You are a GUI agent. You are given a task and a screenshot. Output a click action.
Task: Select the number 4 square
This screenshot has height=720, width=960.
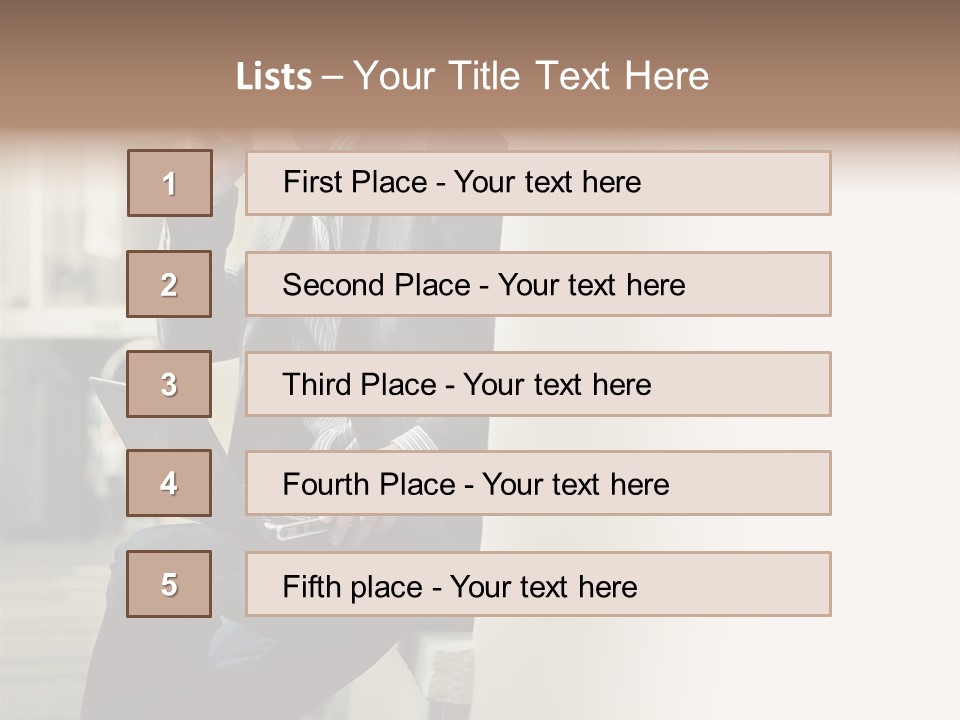tap(169, 483)
